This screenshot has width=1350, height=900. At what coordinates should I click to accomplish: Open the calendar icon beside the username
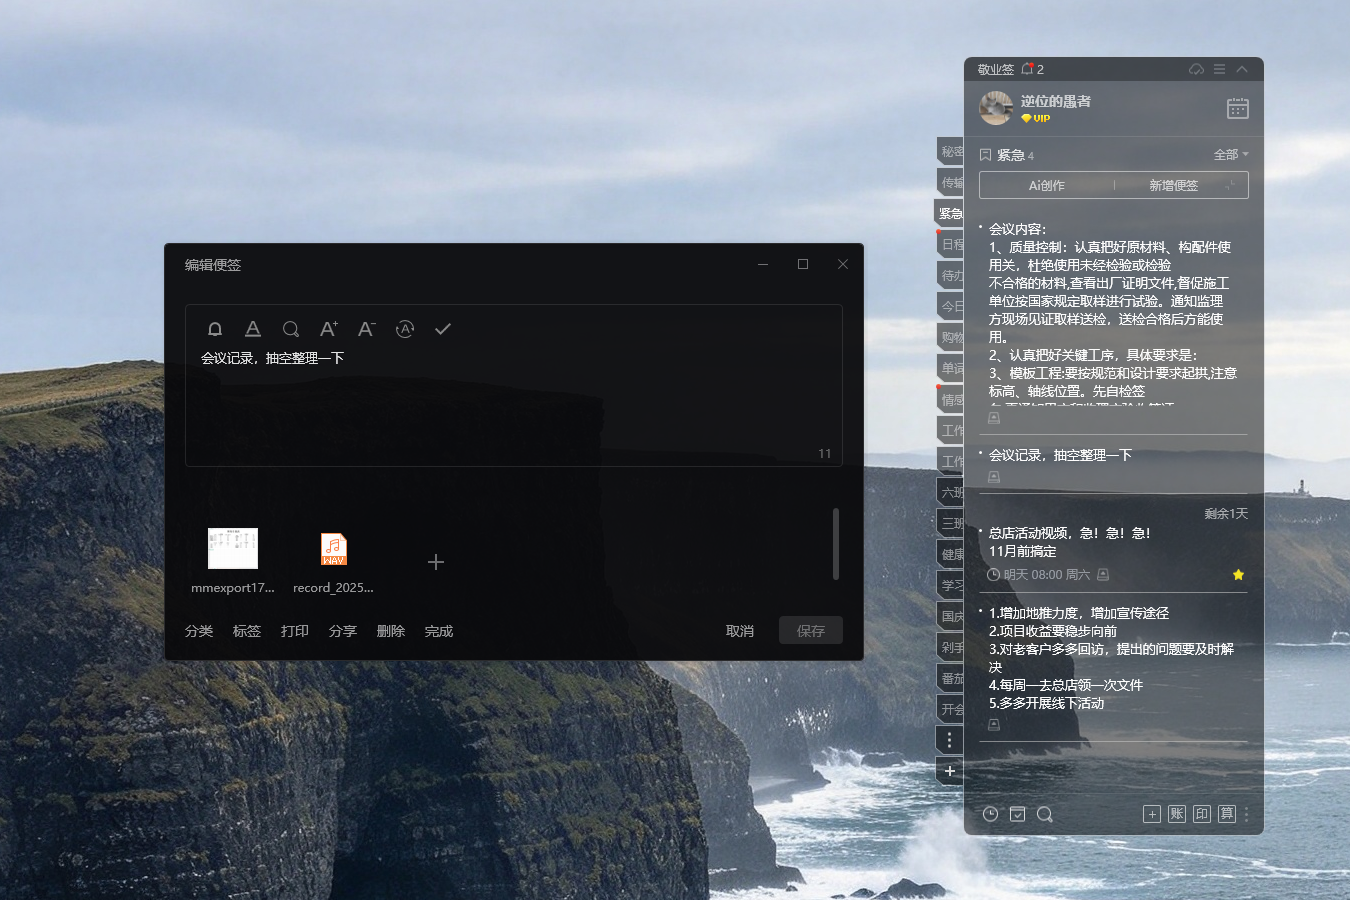click(x=1238, y=108)
